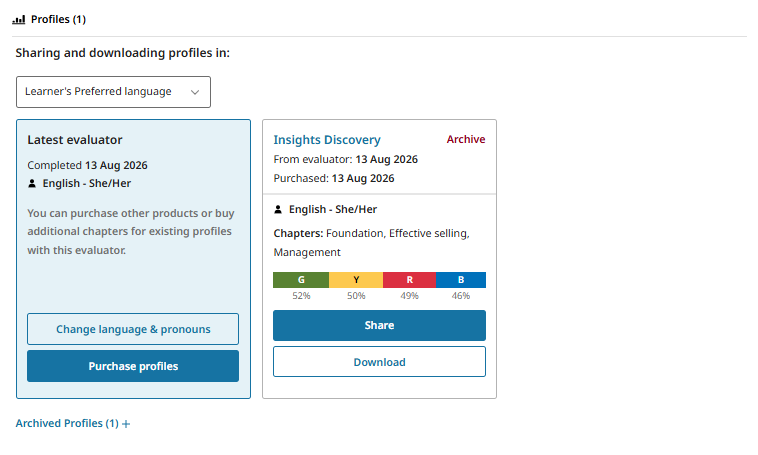The height and width of the screenshot is (455, 758).
Task: Click the 52% value under G
Action: click(x=301, y=296)
